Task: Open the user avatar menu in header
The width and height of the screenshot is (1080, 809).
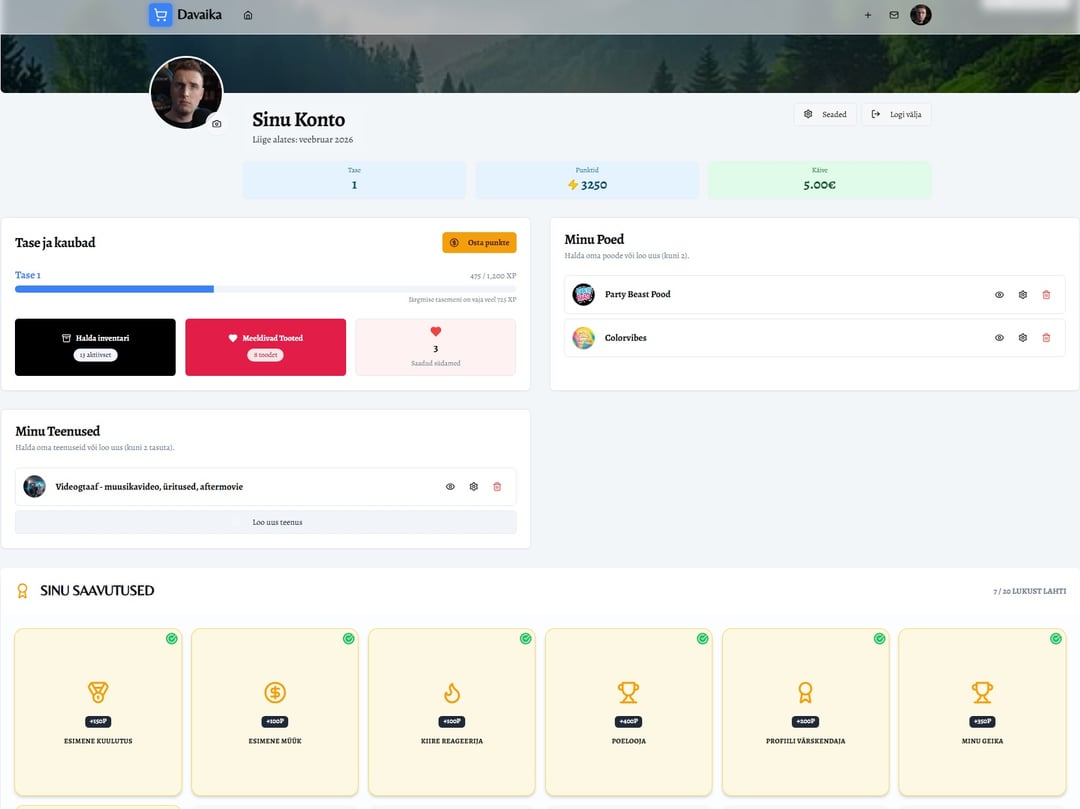Action: 920,15
